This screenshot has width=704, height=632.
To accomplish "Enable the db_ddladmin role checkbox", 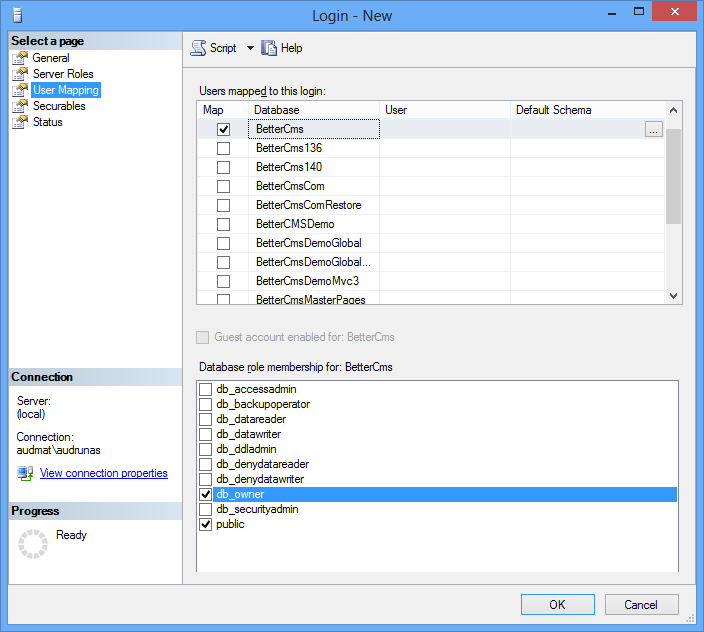I will coord(205,449).
